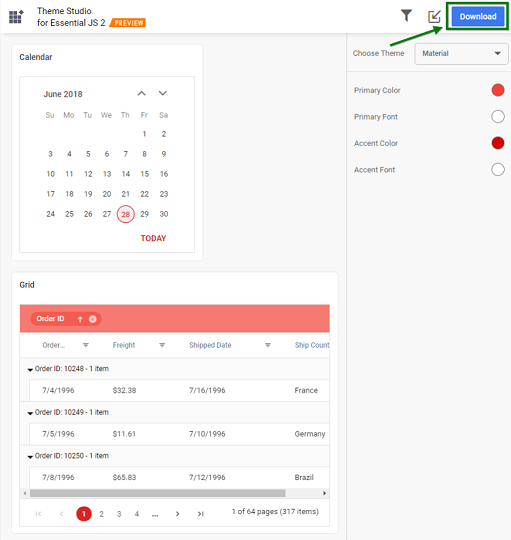
Task: Open the Primary Color swatch
Action: pos(498,90)
